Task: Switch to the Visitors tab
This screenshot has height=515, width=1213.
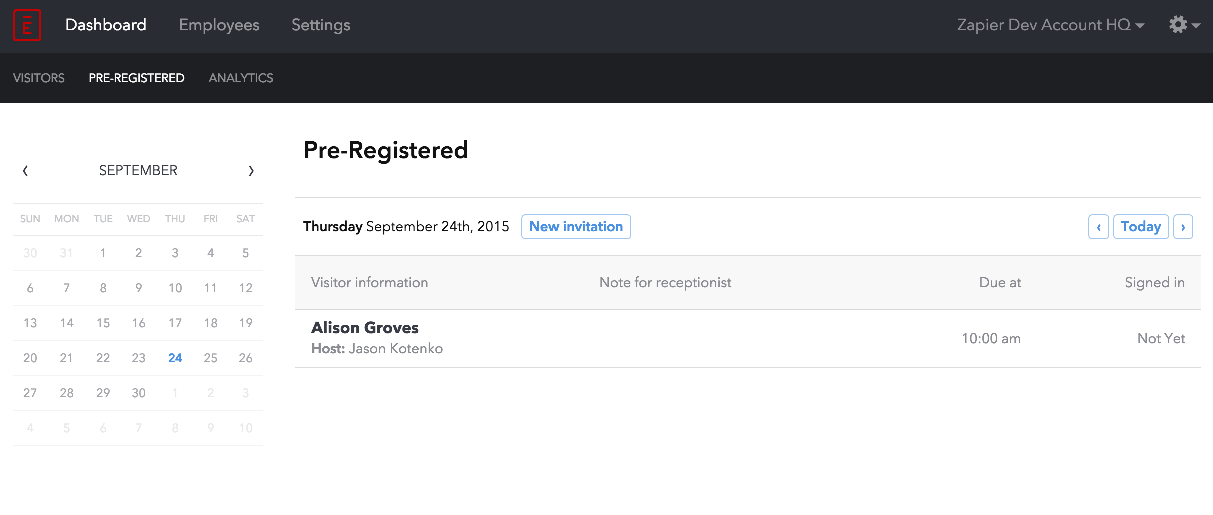Action: (39, 78)
